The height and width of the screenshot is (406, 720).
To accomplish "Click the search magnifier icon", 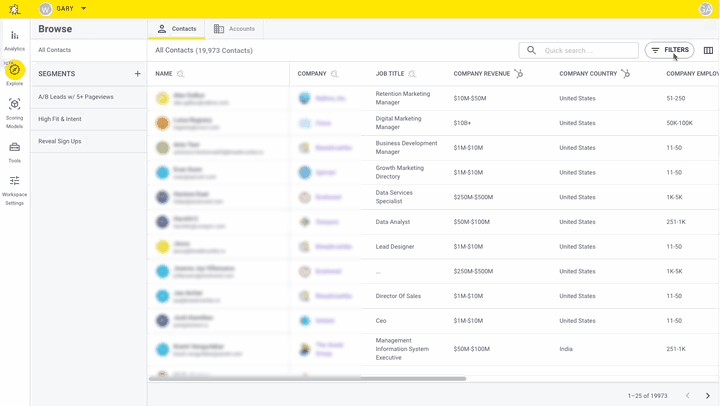I will coord(531,50).
